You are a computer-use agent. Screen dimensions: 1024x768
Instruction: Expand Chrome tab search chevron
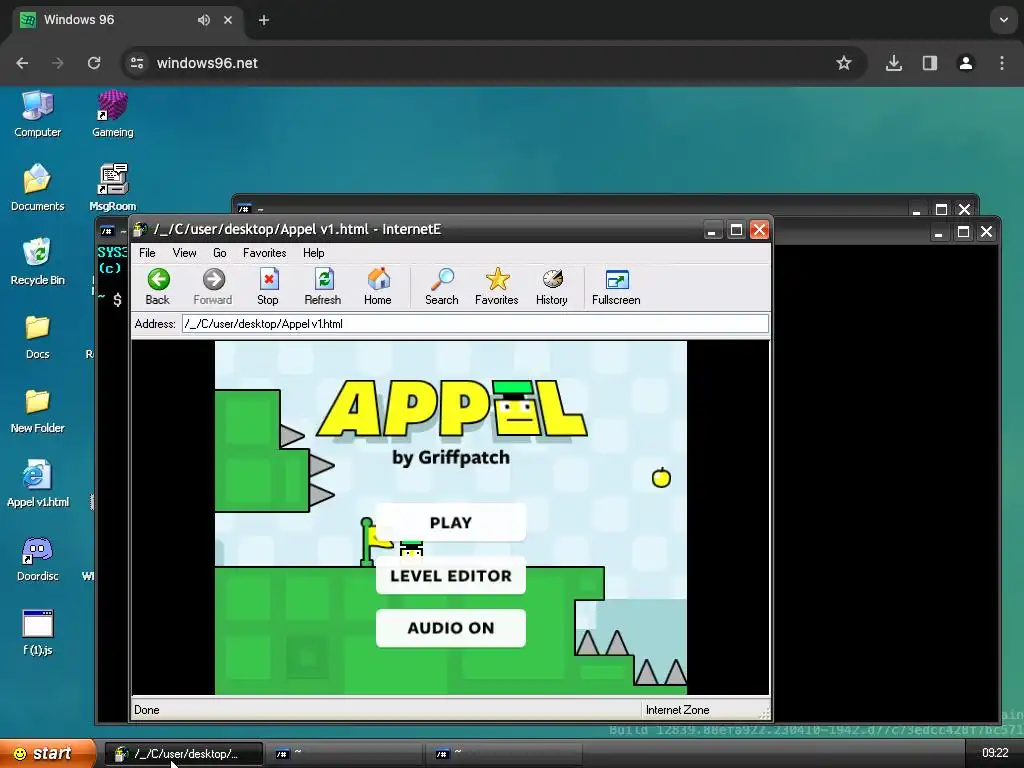click(x=1004, y=20)
